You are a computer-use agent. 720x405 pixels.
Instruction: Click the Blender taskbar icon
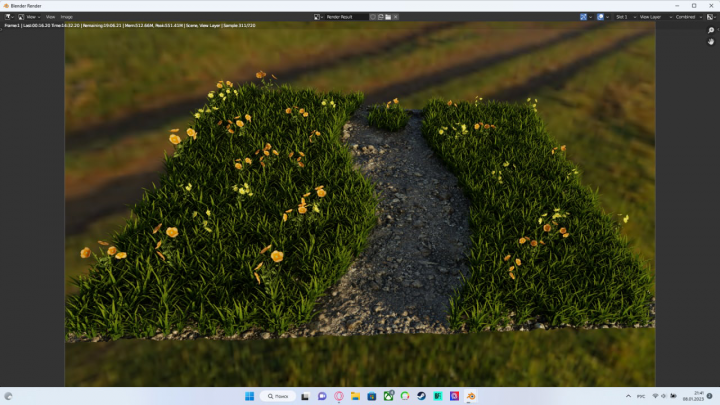(471, 396)
